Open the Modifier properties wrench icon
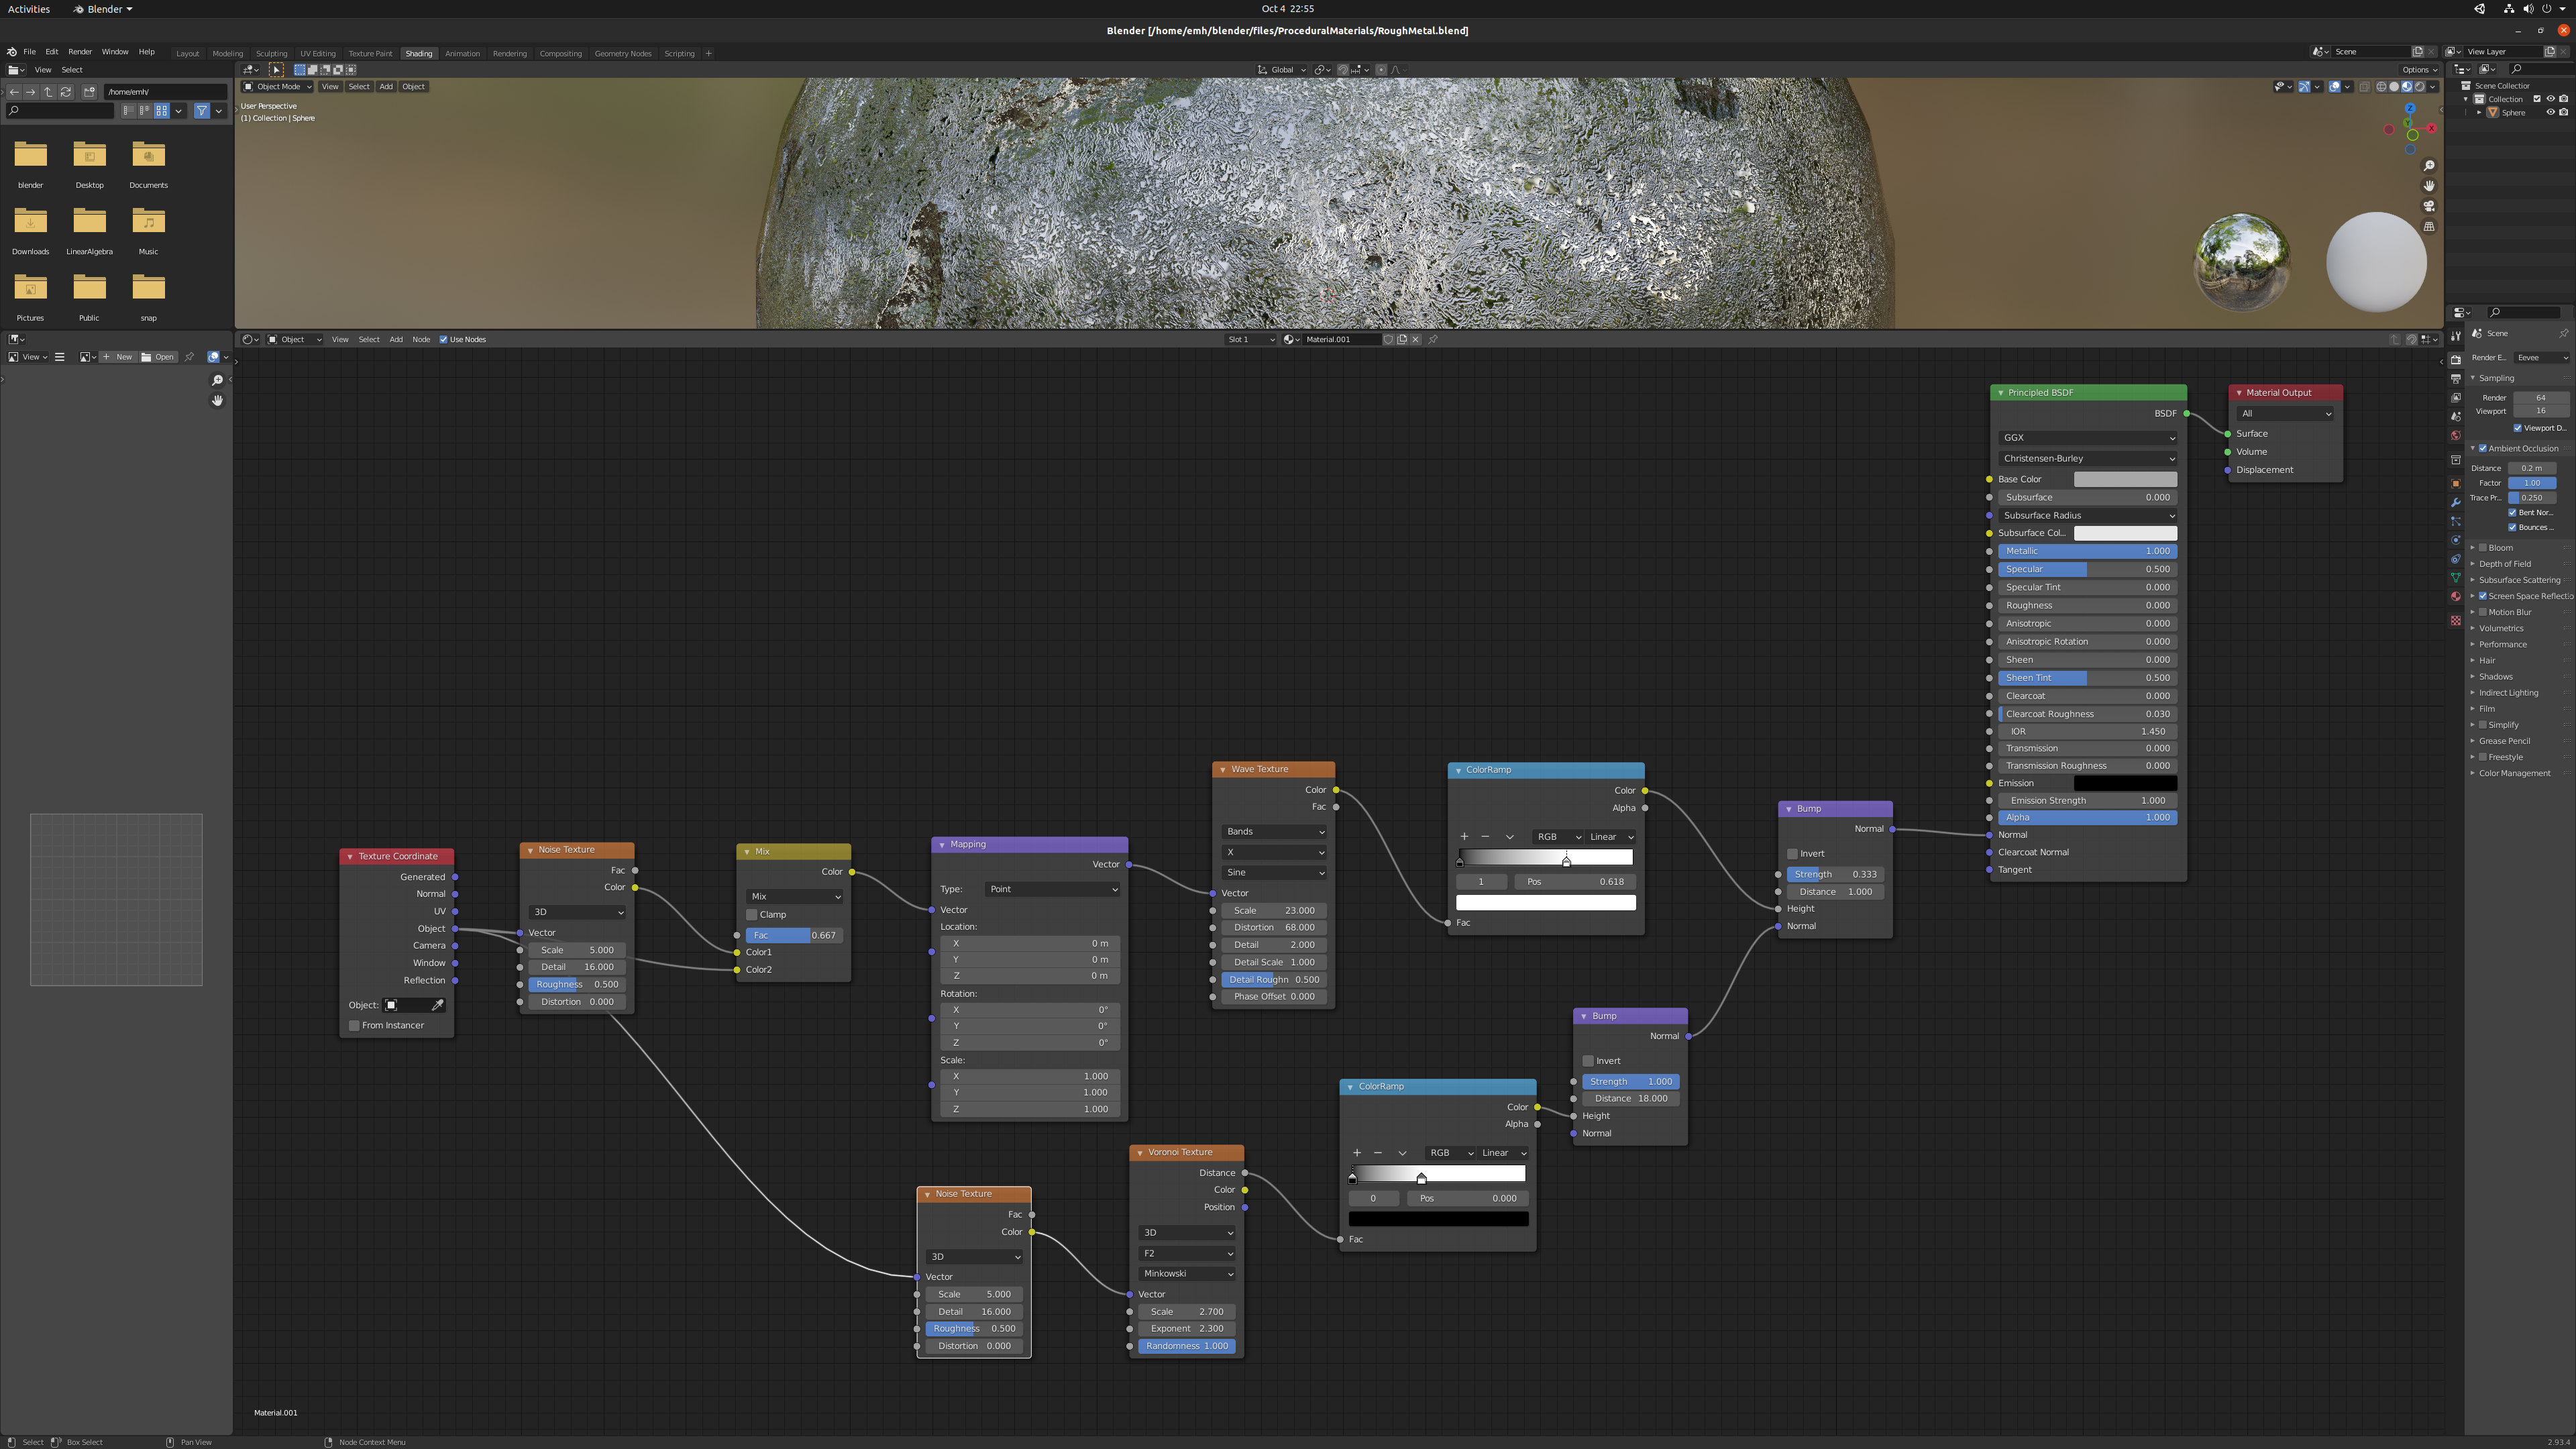 (2455, 502)
